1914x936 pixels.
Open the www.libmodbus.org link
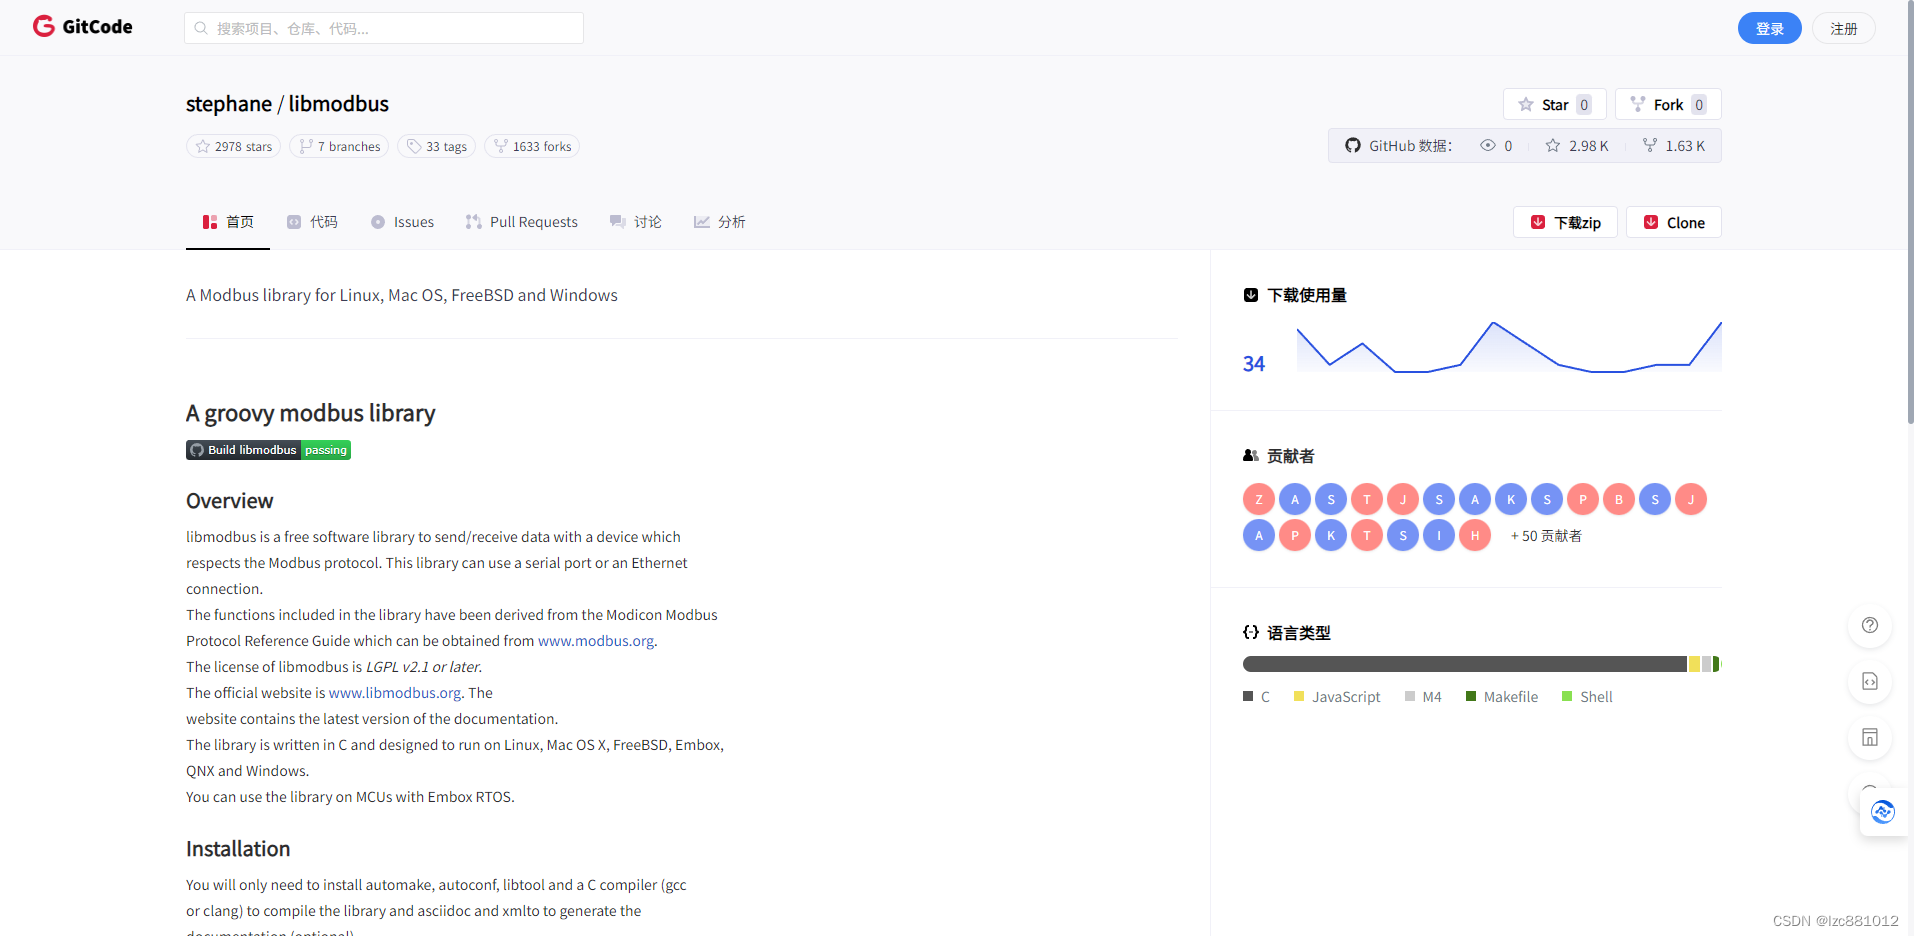pos(395,693)
